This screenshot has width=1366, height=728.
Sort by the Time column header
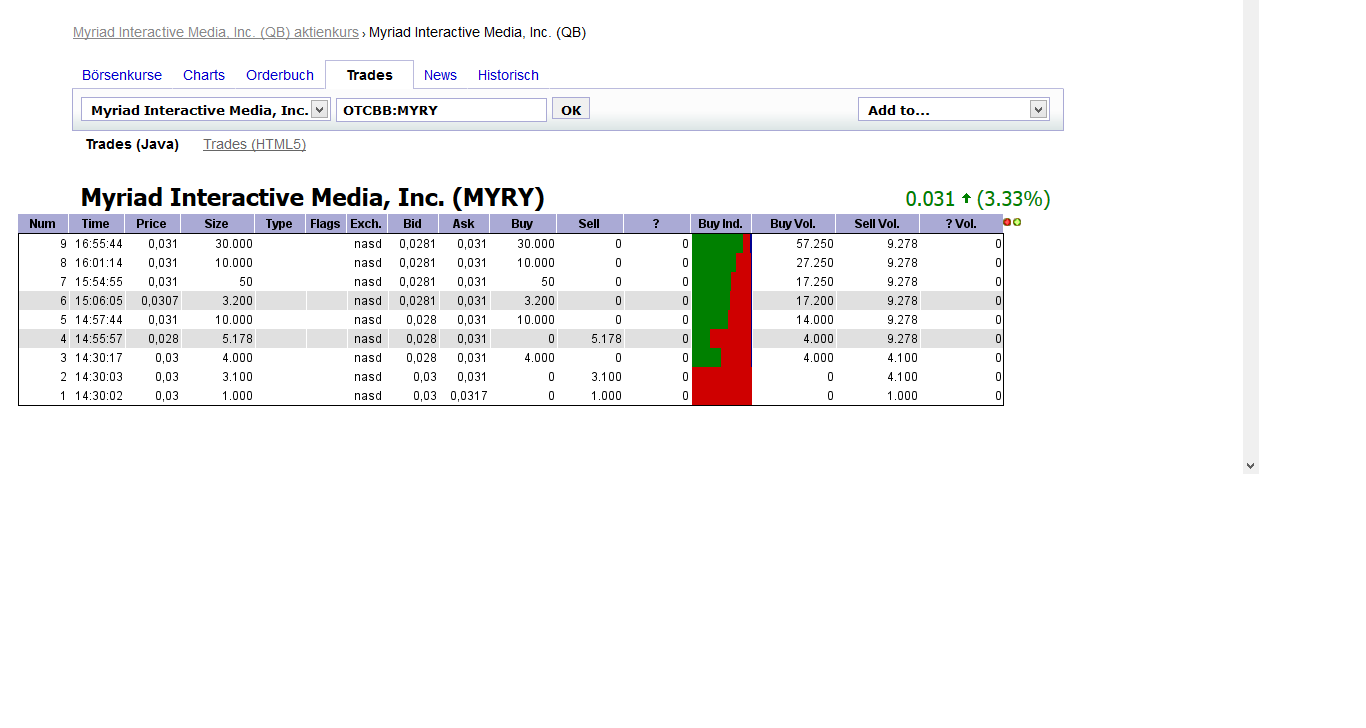(96, 224)
